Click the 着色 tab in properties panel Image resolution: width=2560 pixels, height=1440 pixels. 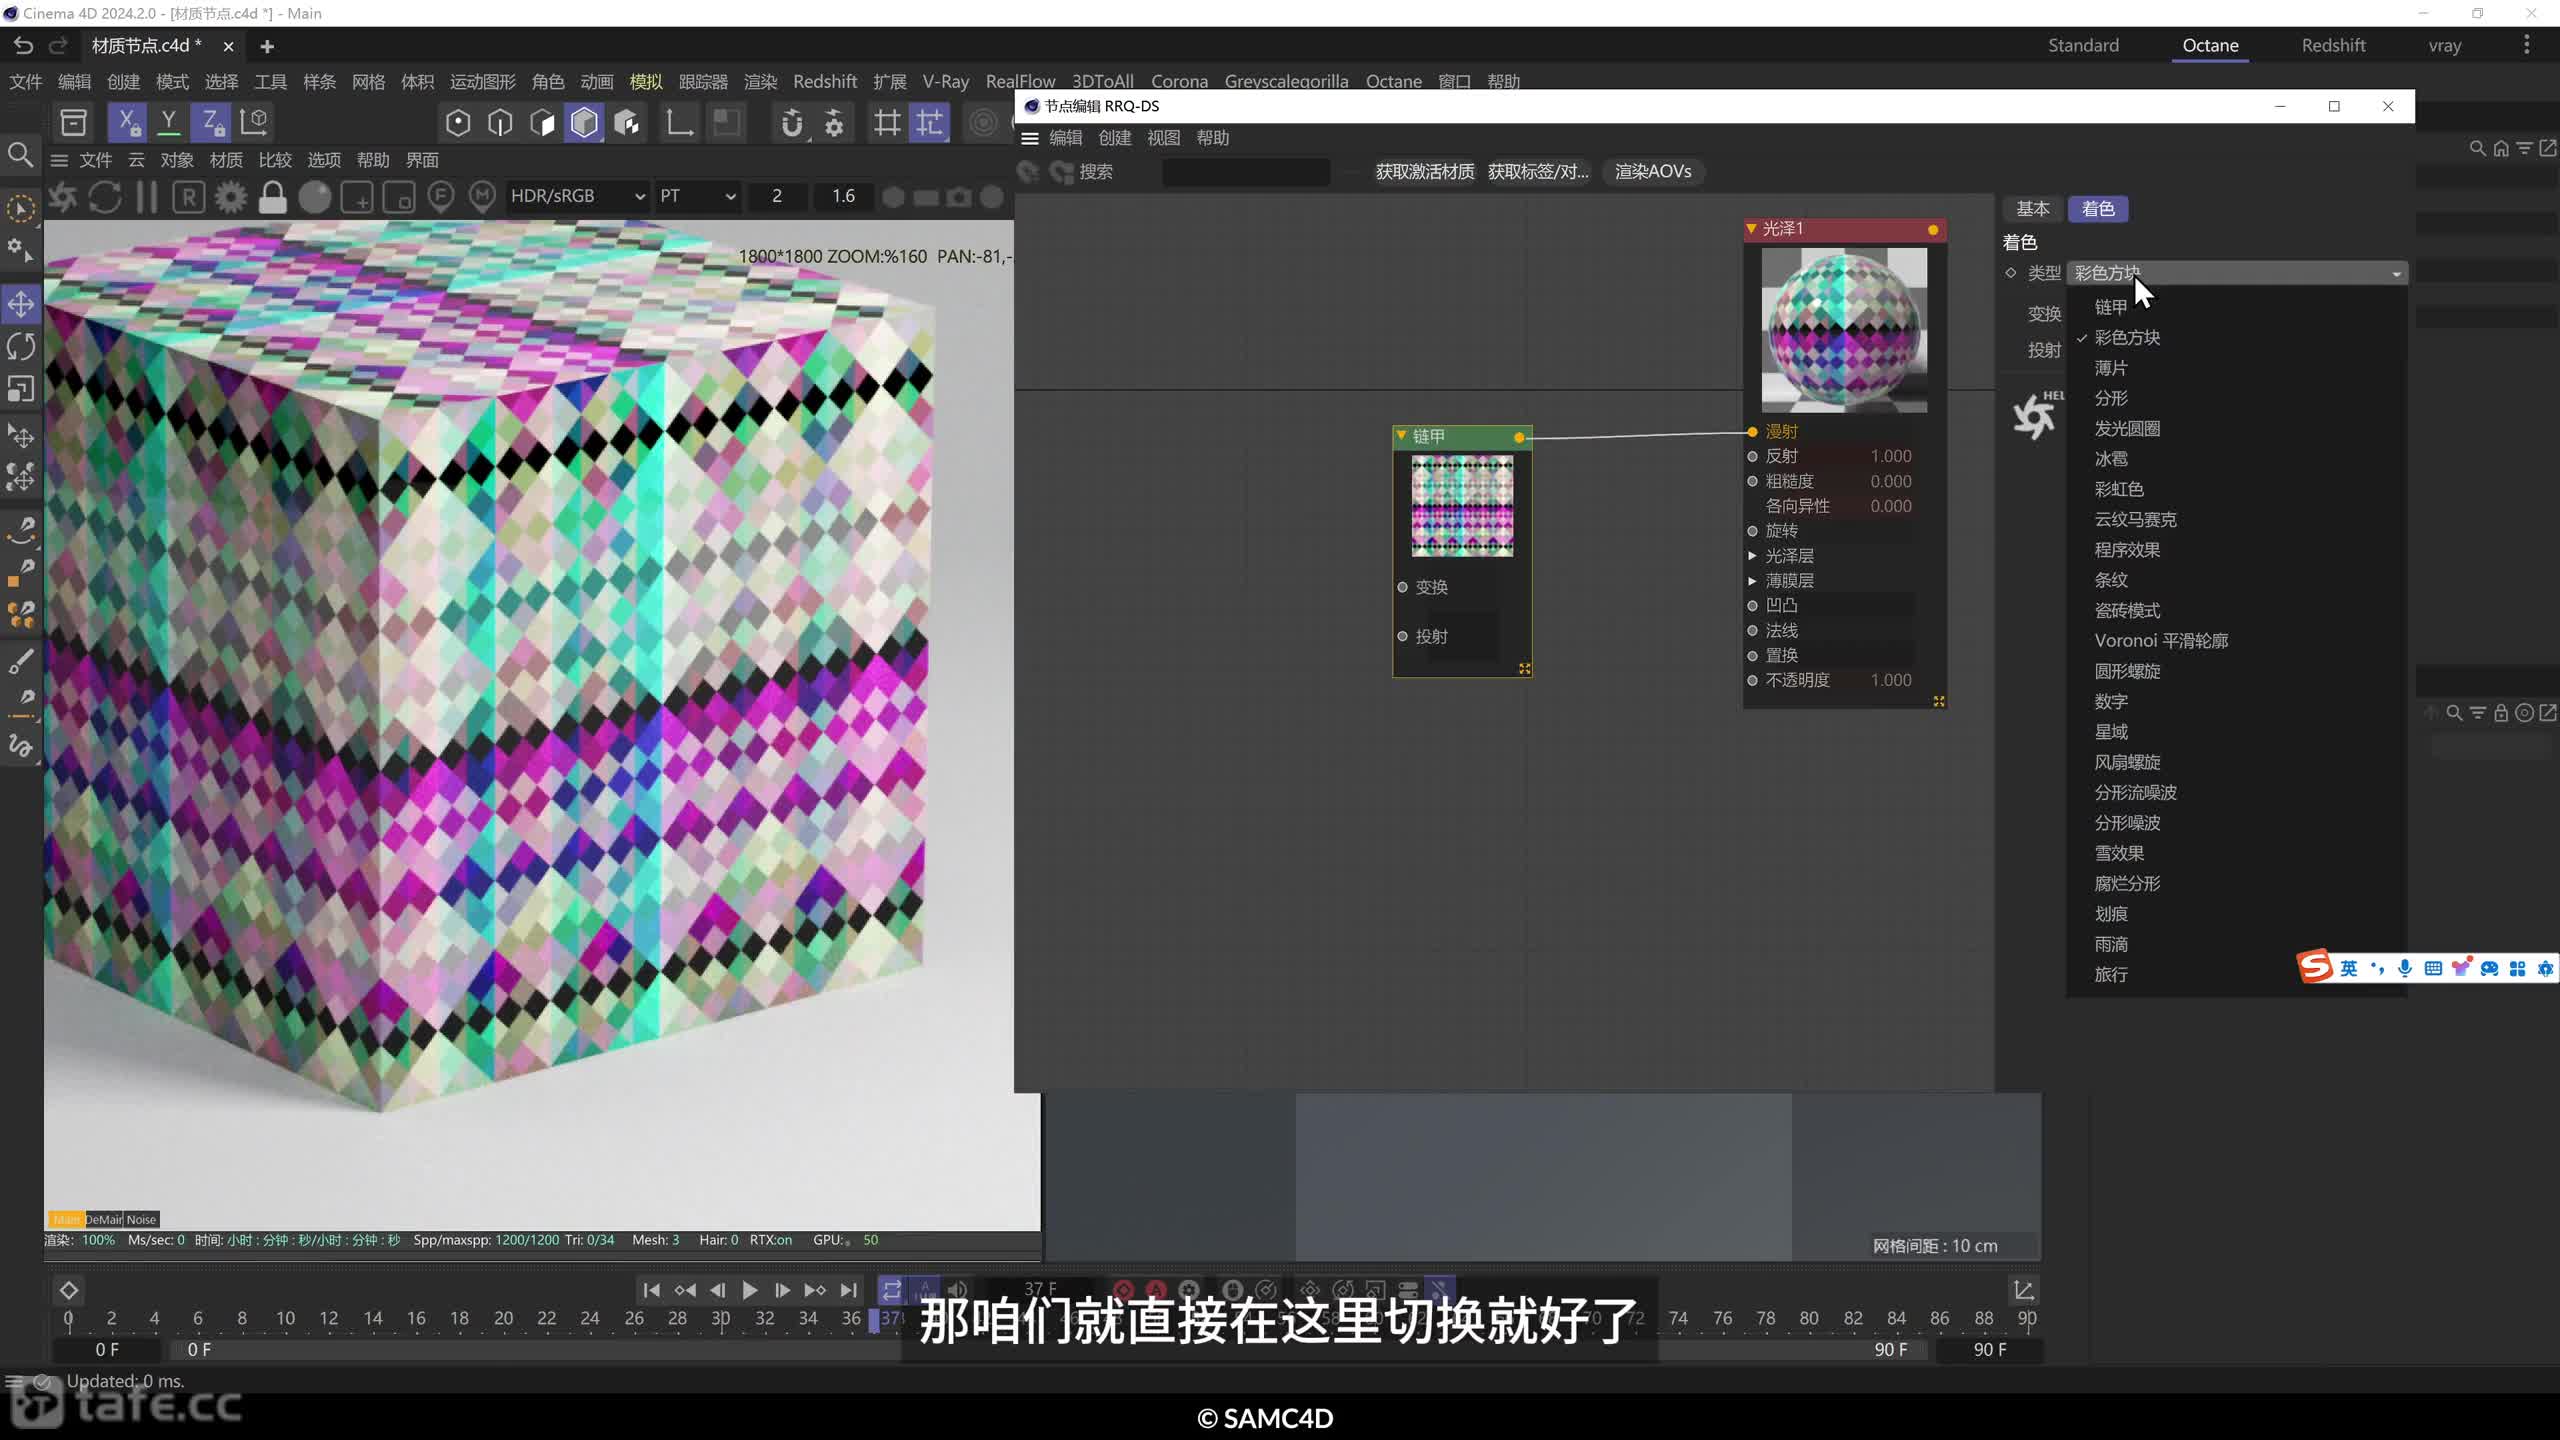2099,207
